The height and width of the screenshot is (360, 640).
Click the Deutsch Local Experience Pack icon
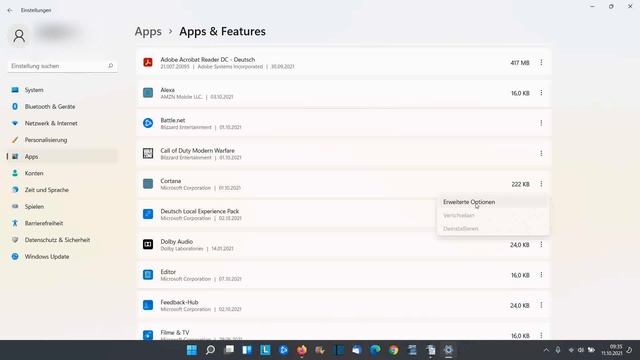click(148, 214)
